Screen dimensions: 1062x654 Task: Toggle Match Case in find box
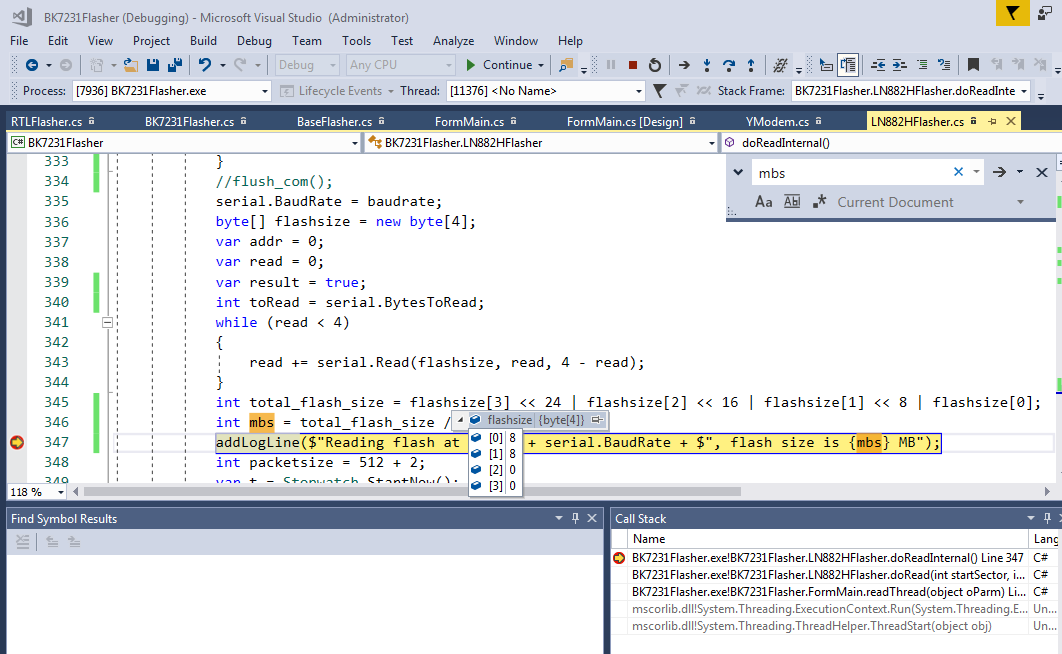(763, 202)
